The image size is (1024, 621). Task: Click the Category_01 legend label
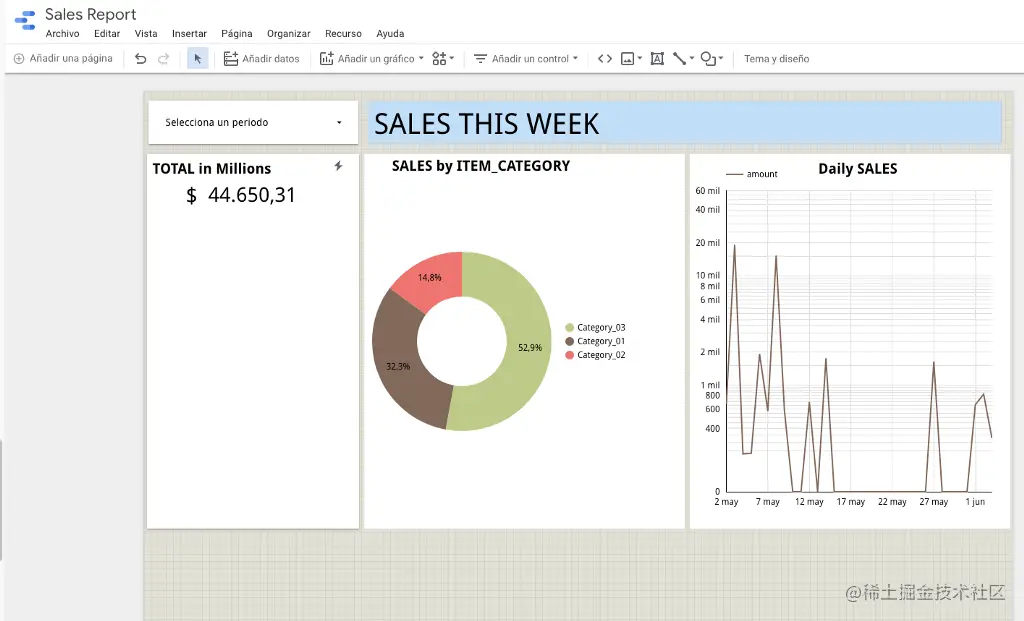601,342
